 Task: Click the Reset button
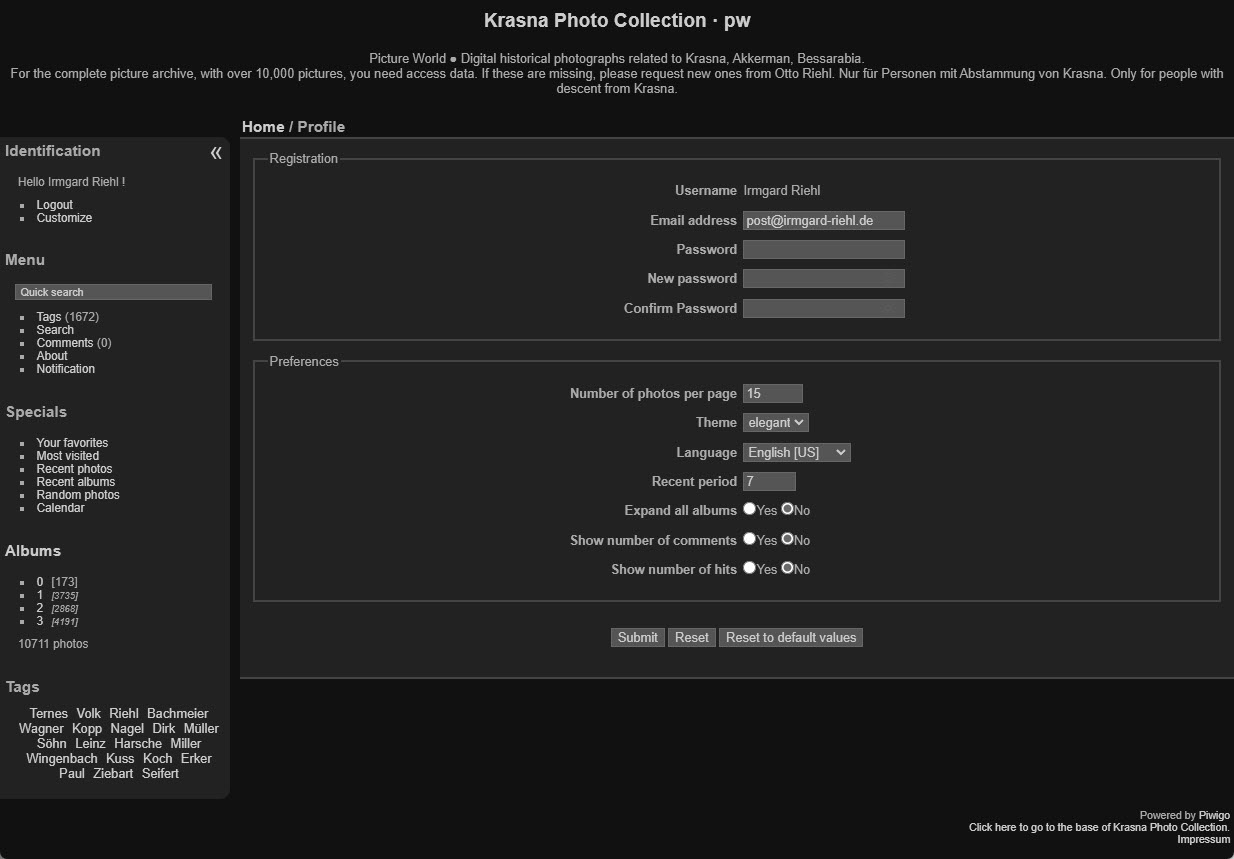(692, 637)
